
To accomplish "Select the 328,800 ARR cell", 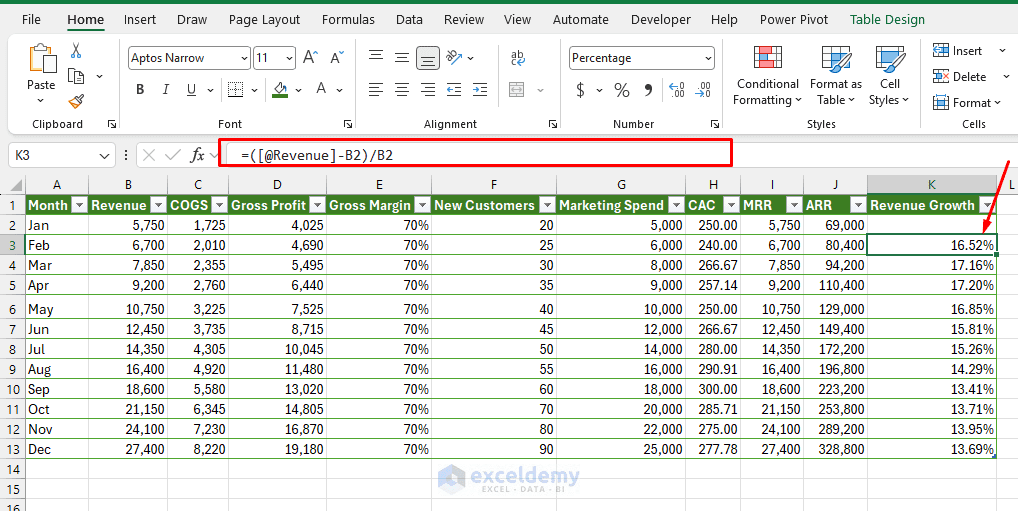I will (836, 449).
